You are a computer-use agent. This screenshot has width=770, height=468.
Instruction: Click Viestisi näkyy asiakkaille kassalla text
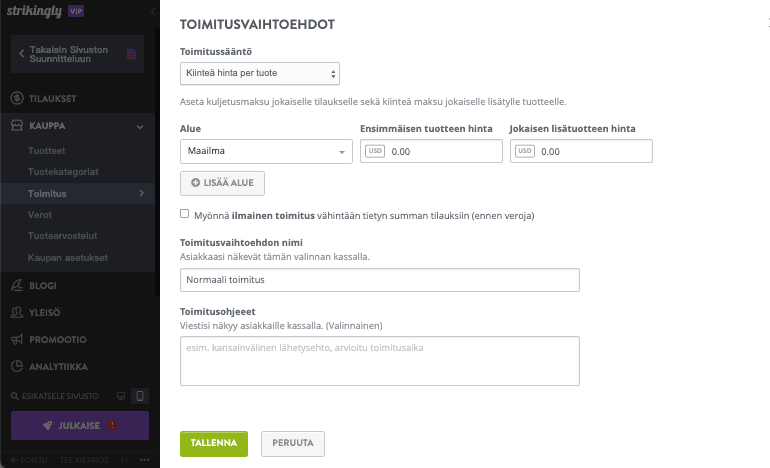(x=281, y=326)
